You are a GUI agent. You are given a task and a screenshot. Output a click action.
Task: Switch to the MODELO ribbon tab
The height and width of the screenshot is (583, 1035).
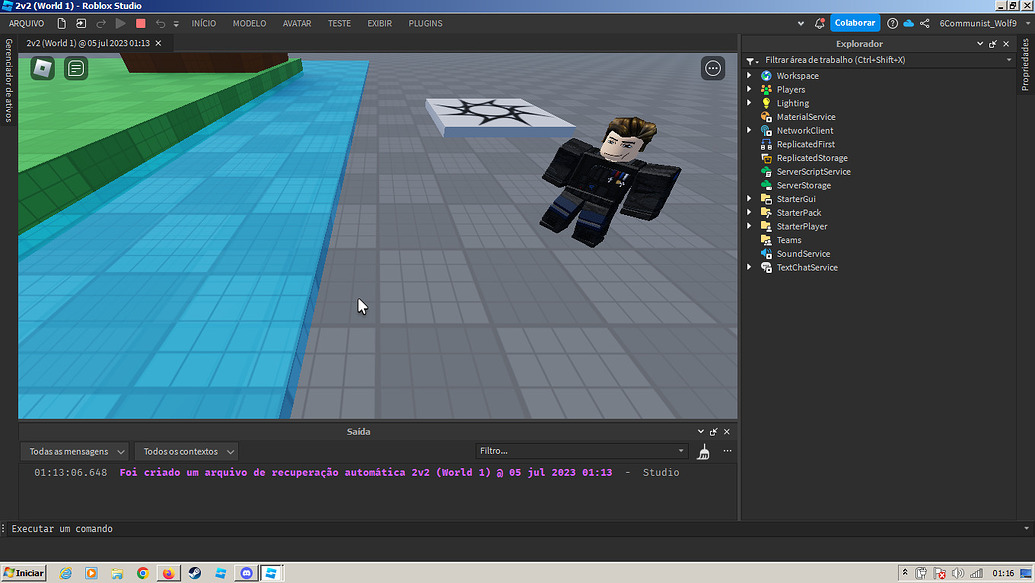249,23
